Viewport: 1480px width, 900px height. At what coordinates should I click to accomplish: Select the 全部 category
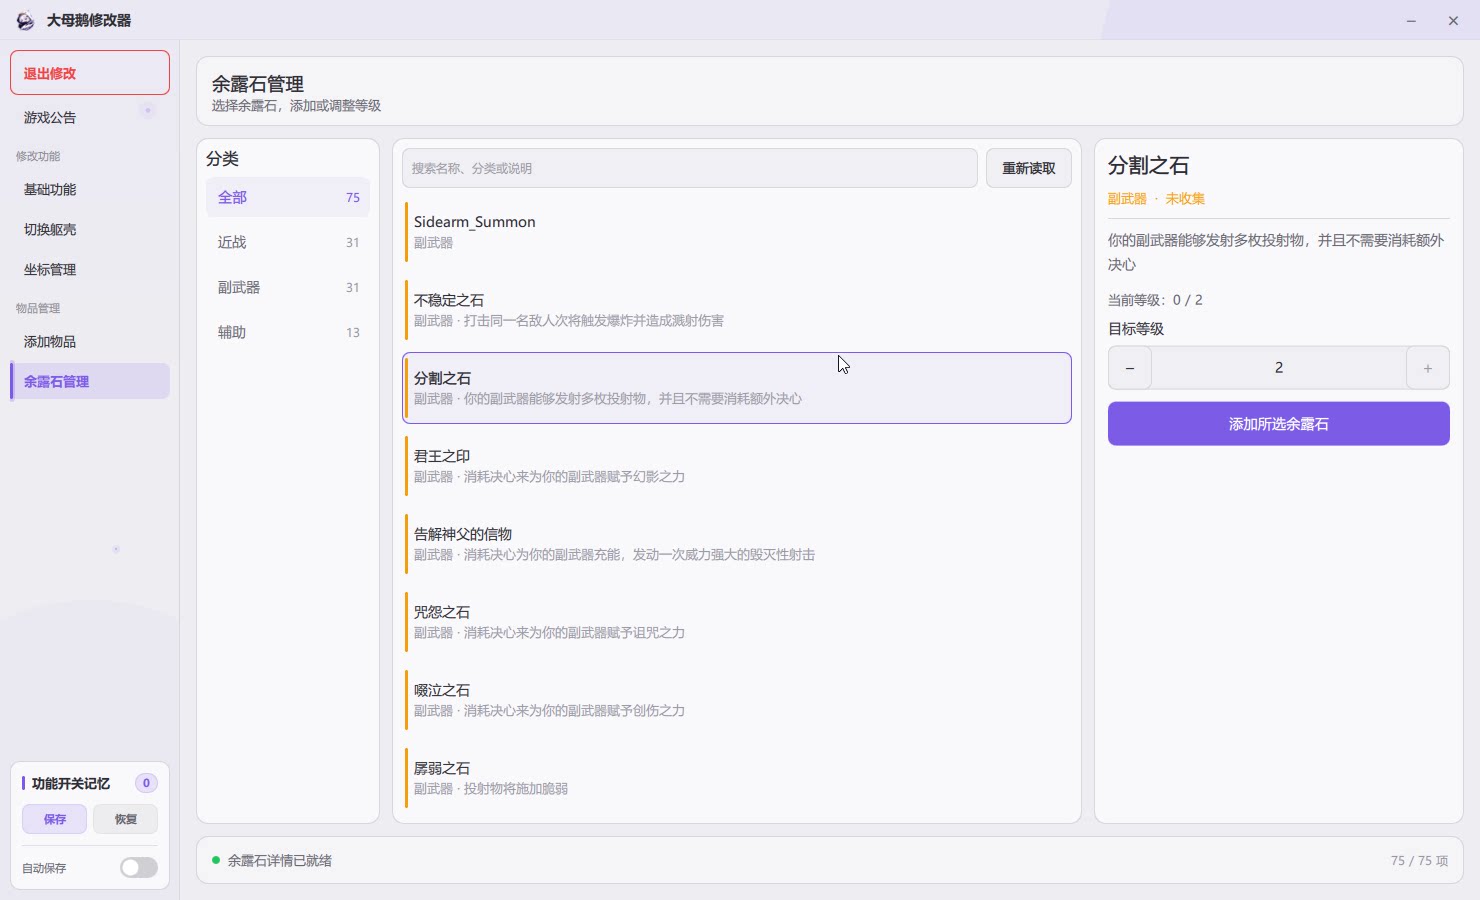(288, 197)
